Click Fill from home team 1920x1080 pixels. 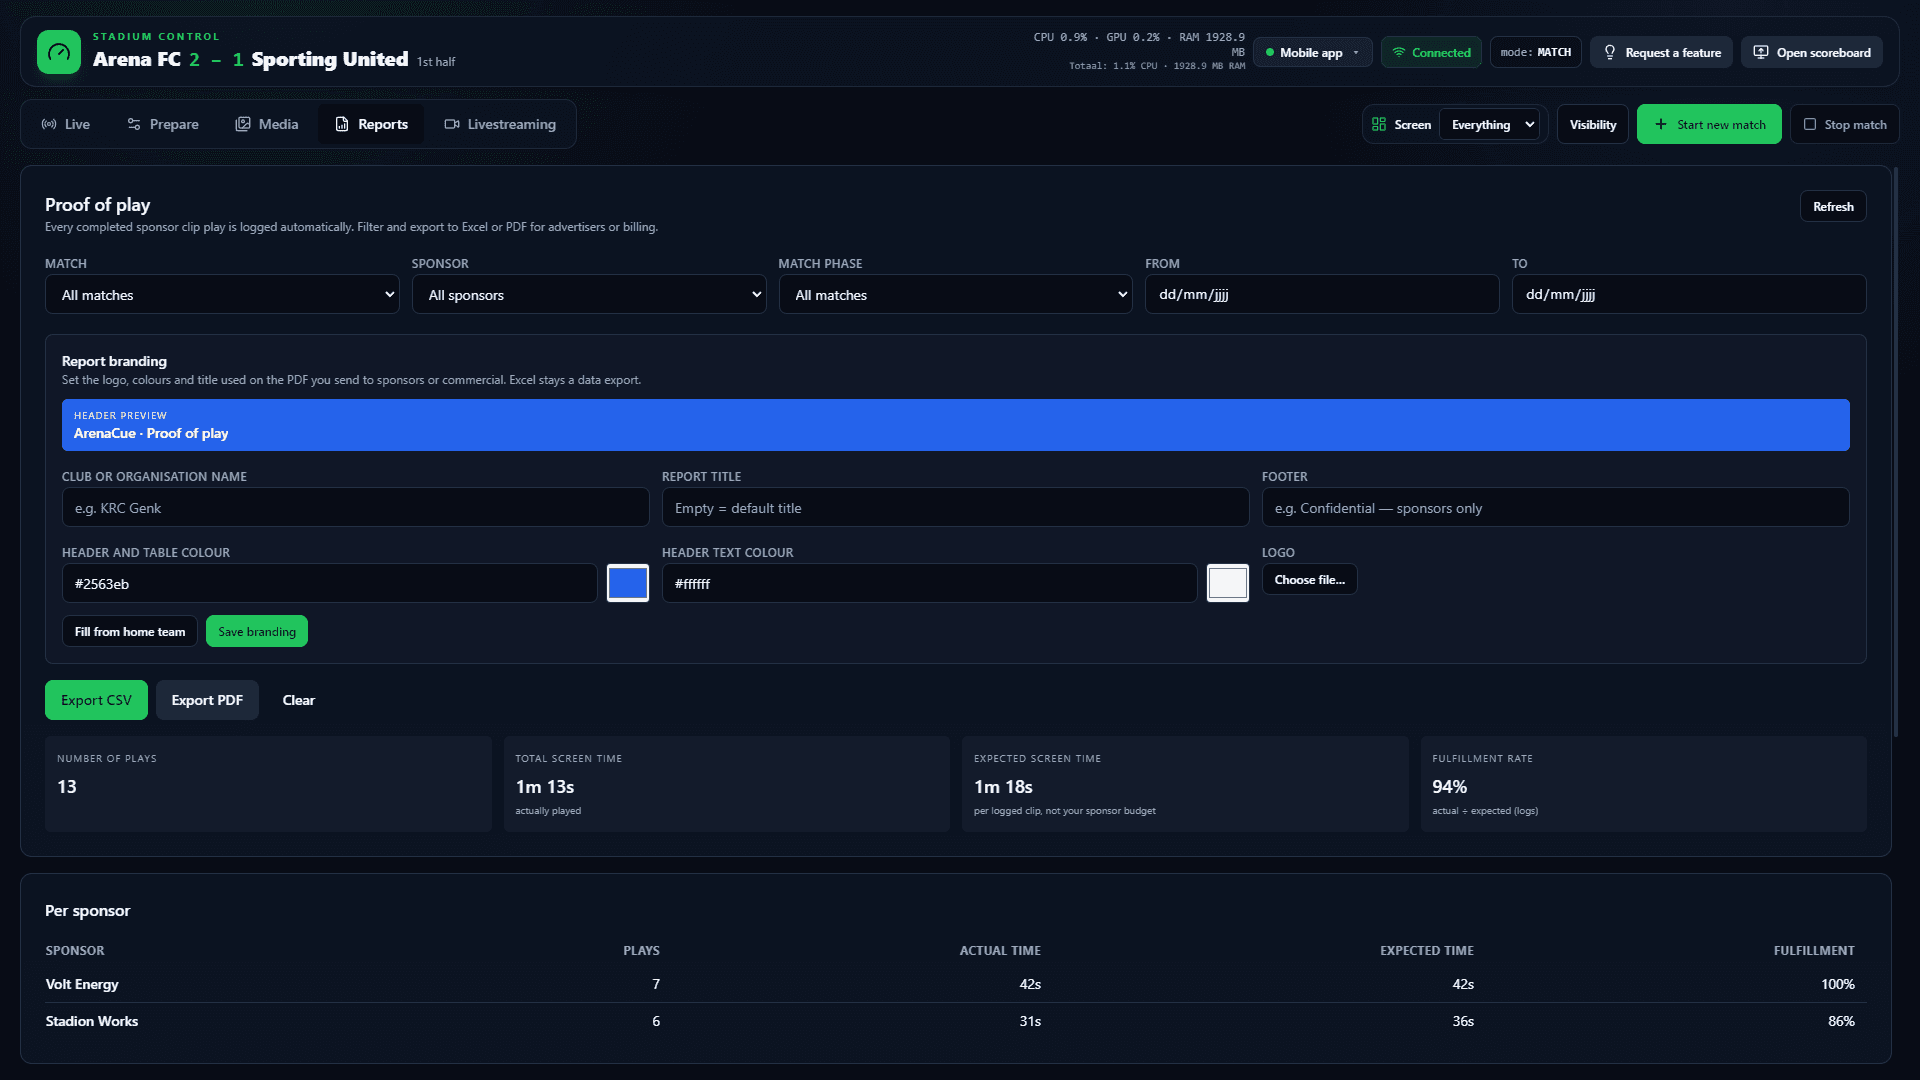[x=130, y=631]
